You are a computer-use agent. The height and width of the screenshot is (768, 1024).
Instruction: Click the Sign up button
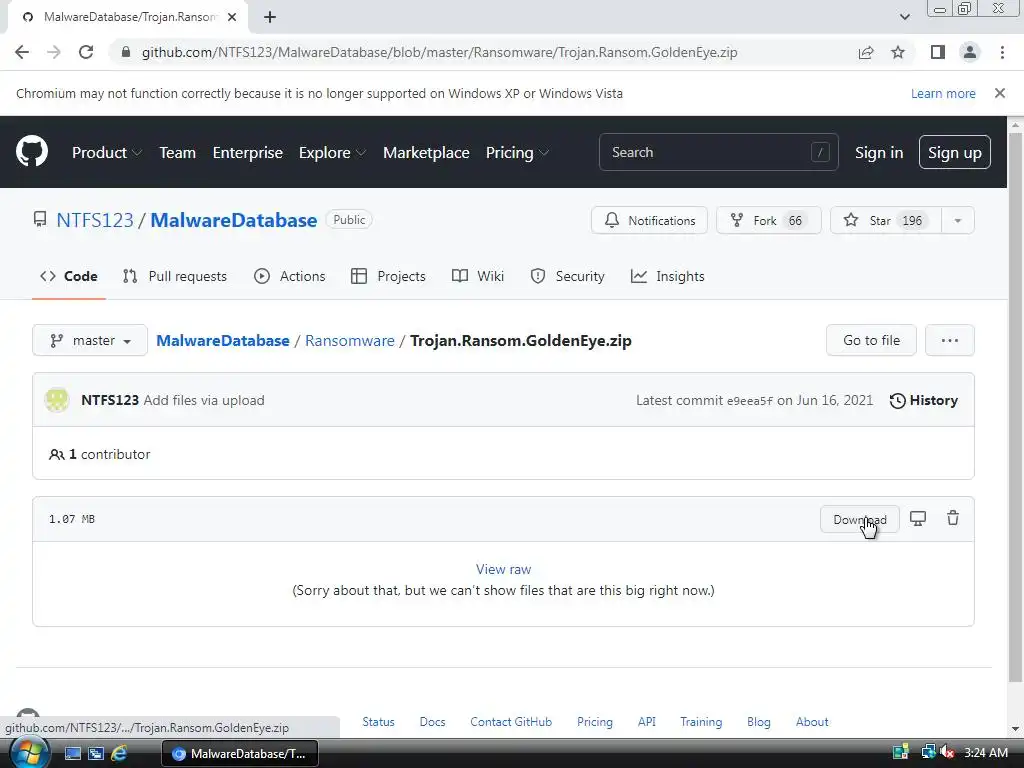(x=954, y=152)
